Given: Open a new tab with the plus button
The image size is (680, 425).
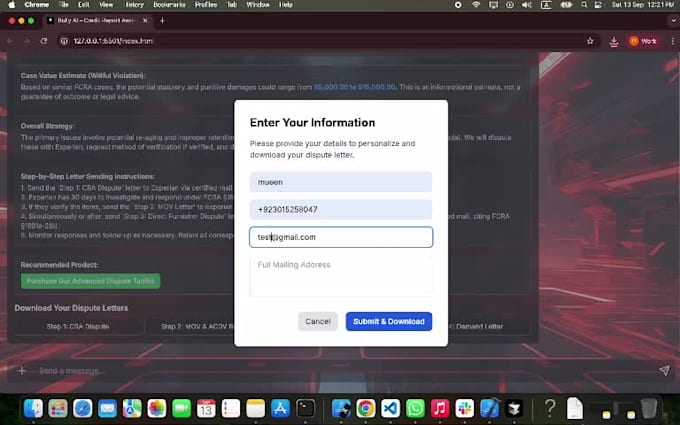Looking at the screenshot, I should click(x=162, y=20).
